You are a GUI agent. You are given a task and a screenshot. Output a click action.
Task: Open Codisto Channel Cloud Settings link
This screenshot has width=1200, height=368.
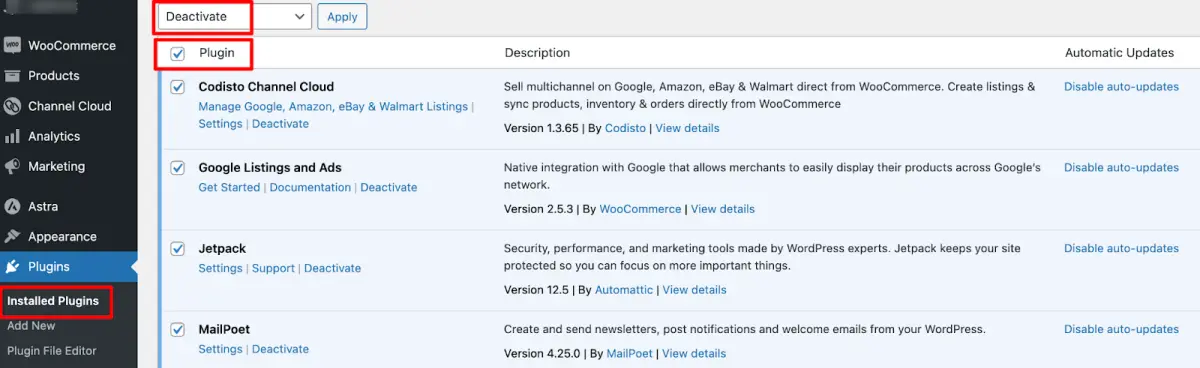point(220,124)
